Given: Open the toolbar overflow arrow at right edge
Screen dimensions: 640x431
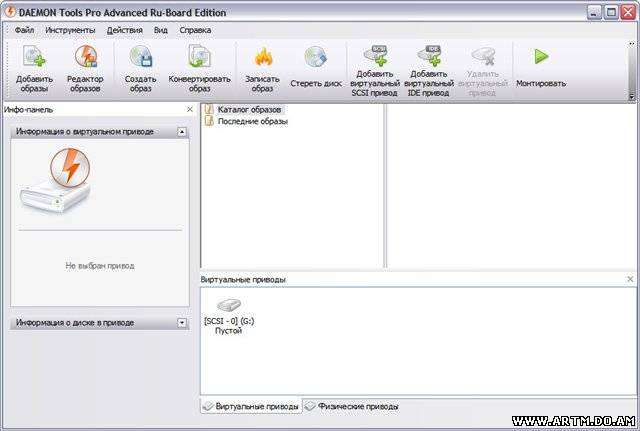Looking at the screenshot, I should [x=631, y=97].
